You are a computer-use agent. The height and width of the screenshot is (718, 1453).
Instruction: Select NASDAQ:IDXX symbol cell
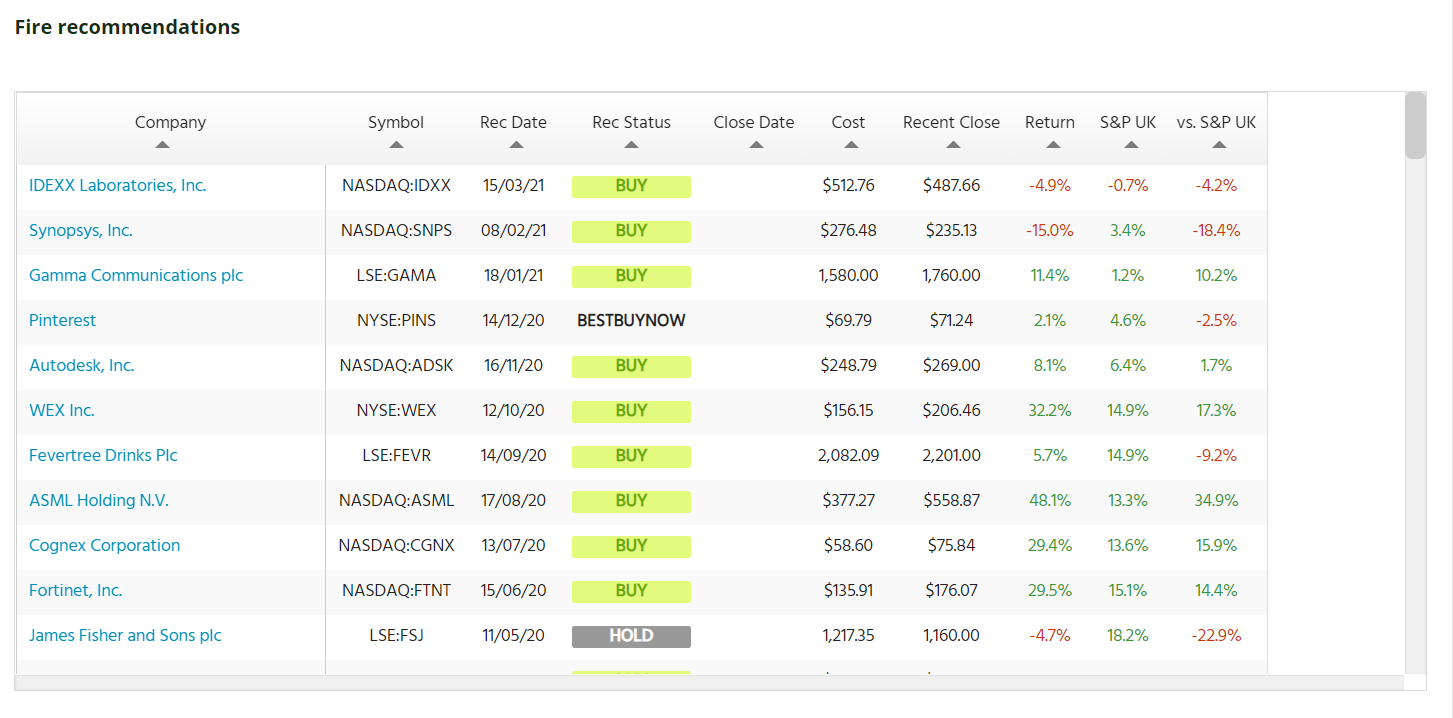[396, 185]
